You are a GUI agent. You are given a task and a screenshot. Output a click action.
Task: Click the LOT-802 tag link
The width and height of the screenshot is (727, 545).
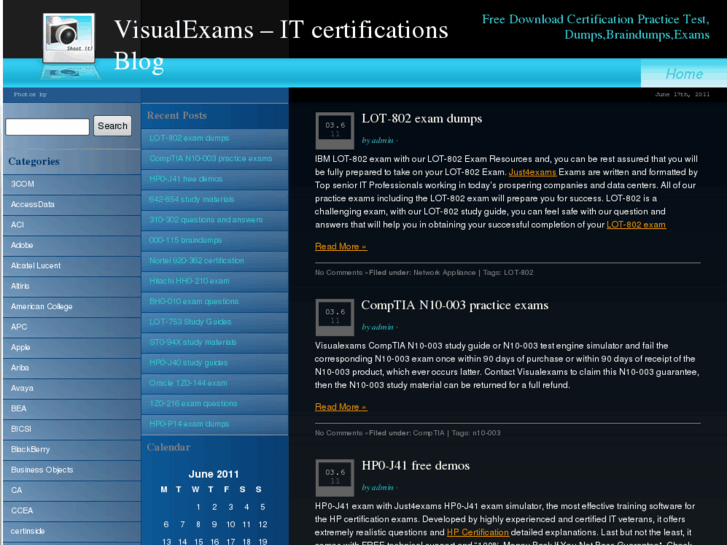pos(518,272)
